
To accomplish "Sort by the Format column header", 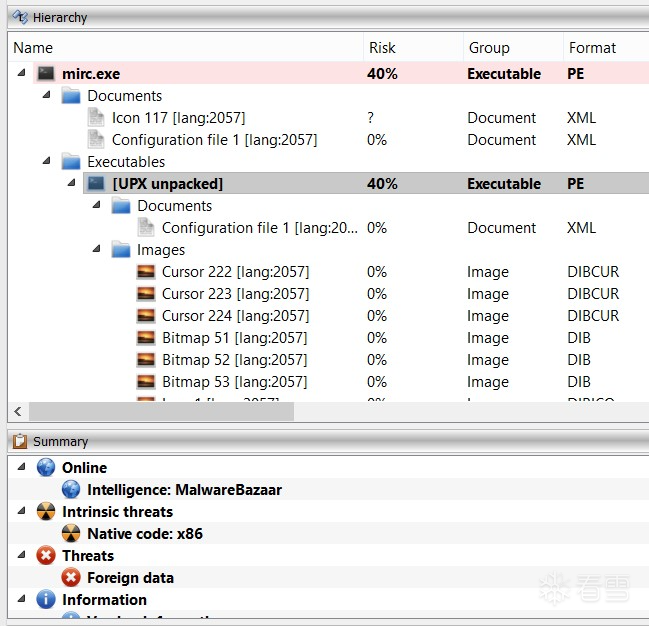I will [x=606, y=48].
